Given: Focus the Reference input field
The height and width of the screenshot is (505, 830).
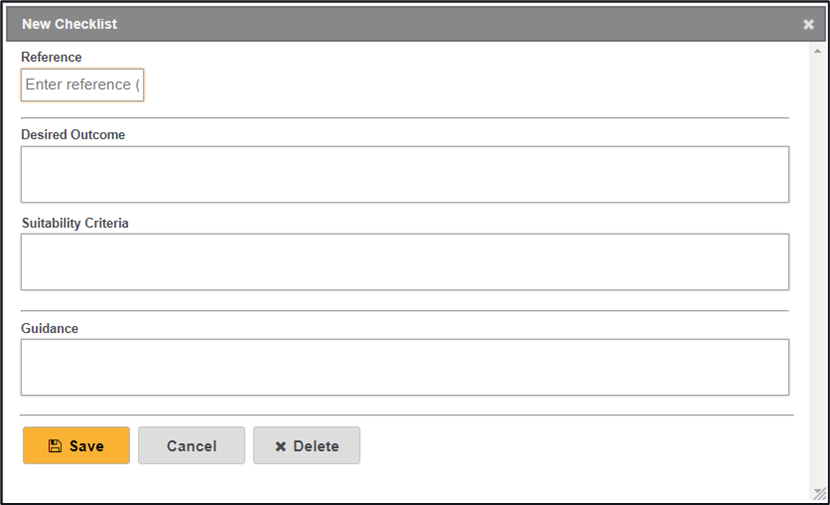Looking at the screenshot, I should pos(83,85).
